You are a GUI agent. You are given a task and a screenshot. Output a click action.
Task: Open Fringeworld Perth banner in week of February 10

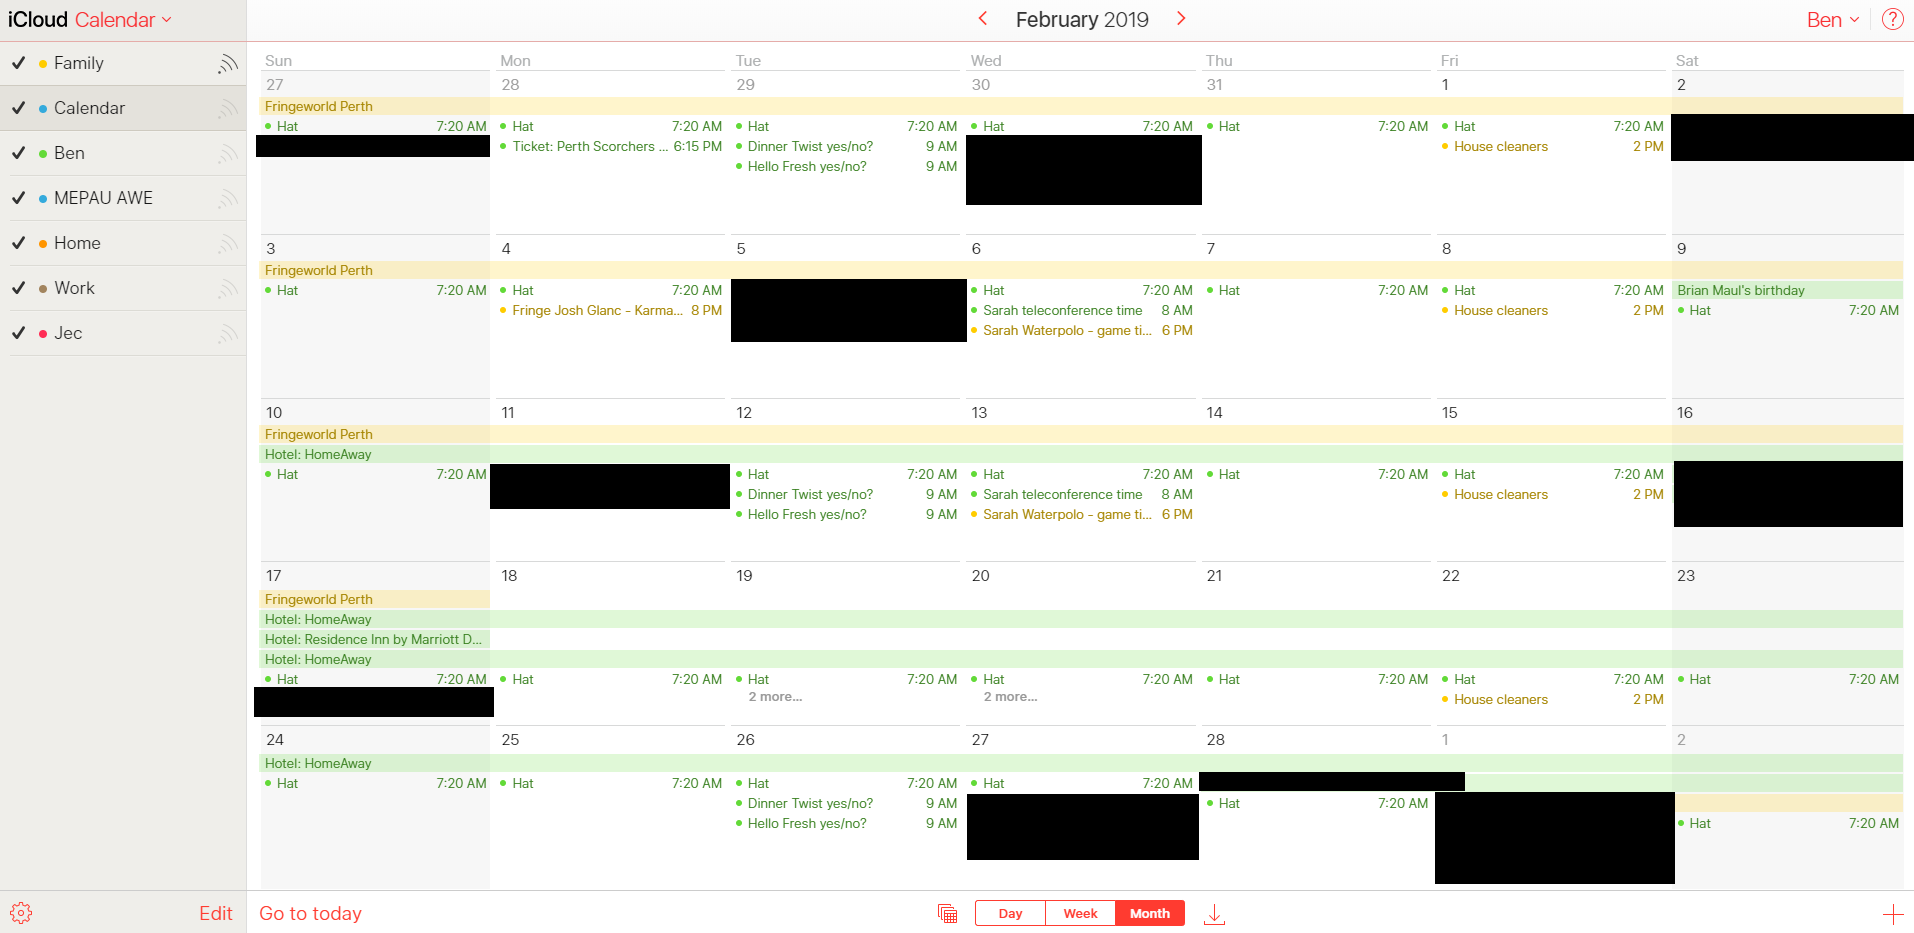[1082, 434]
